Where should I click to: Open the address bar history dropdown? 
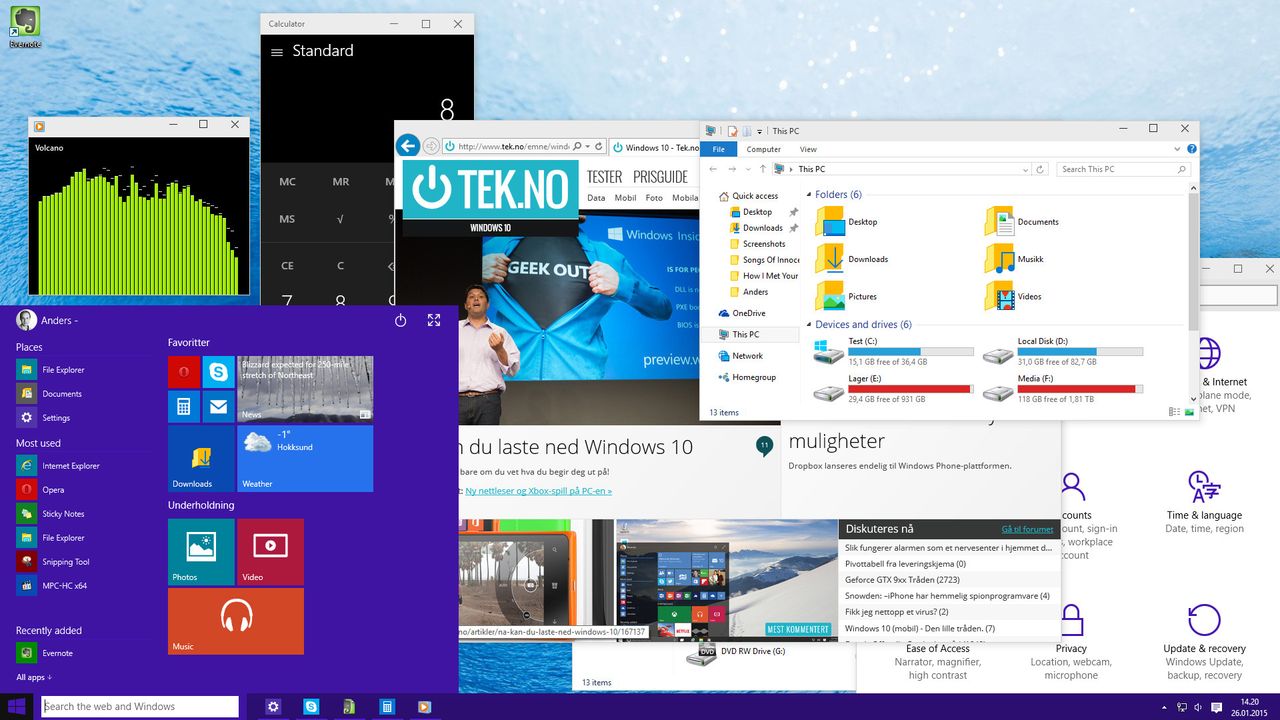point(1027,169)
